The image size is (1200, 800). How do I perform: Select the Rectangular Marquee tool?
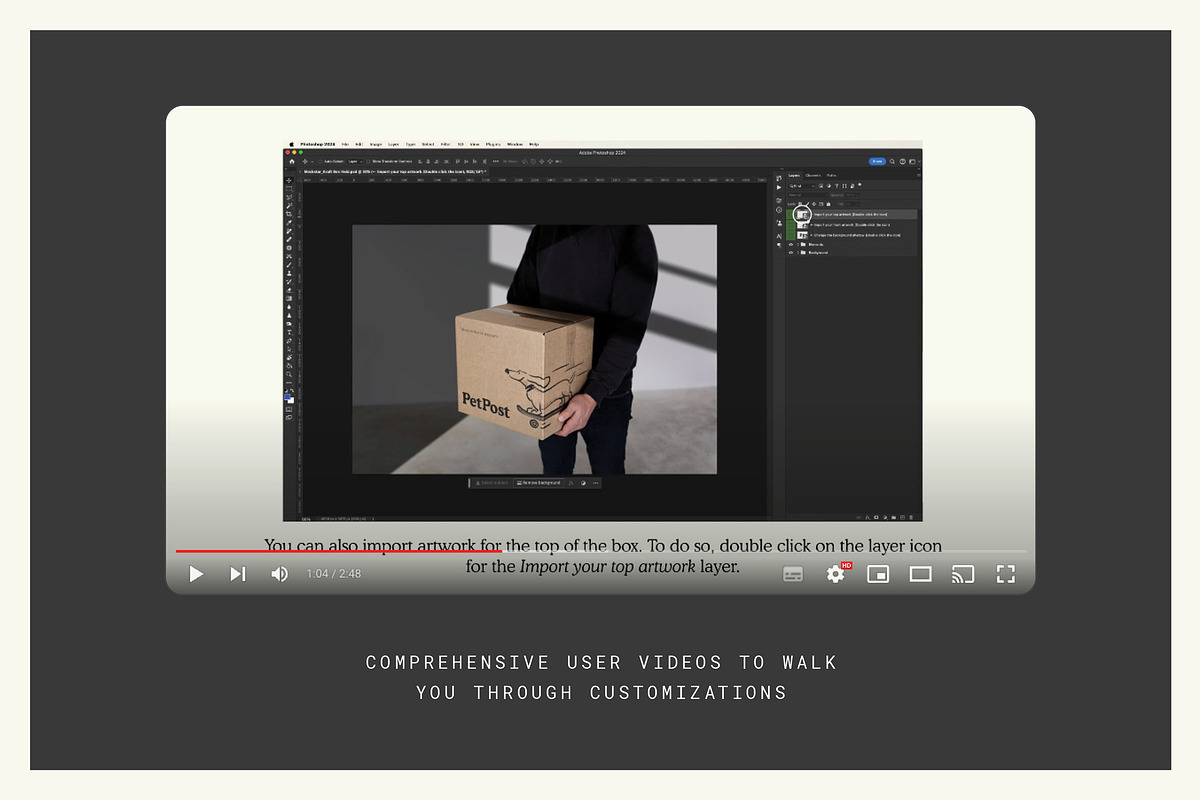coord(289,188)
